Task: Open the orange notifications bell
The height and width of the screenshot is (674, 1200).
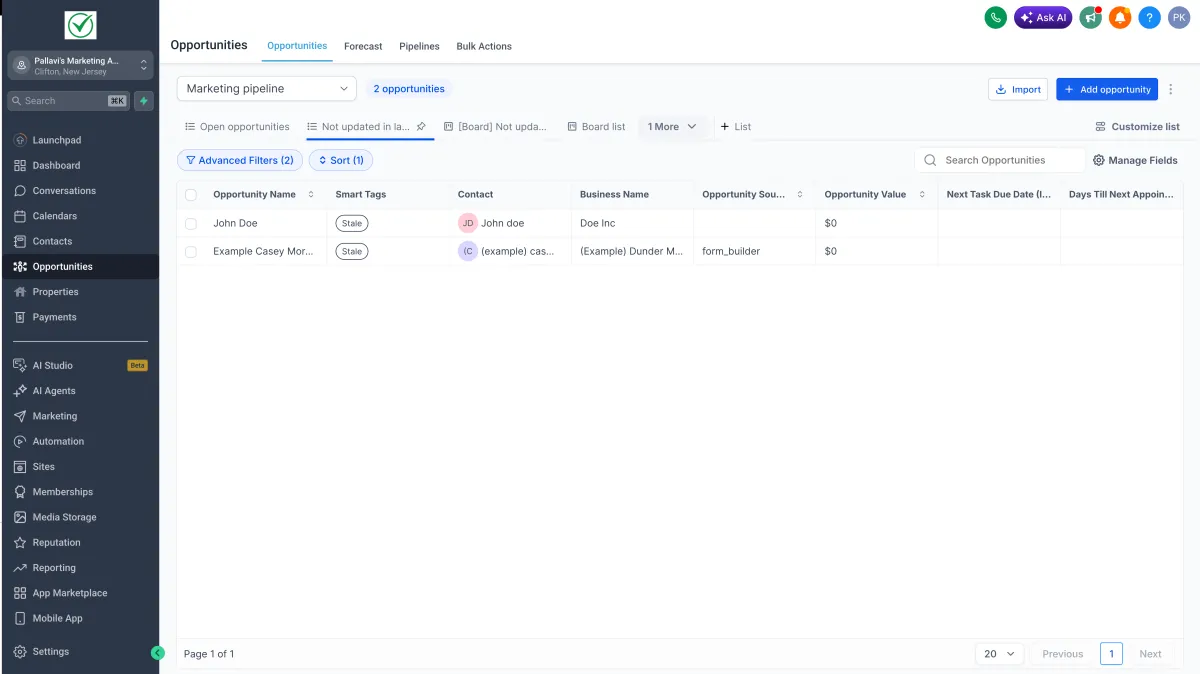Action: coord(1120,17)
